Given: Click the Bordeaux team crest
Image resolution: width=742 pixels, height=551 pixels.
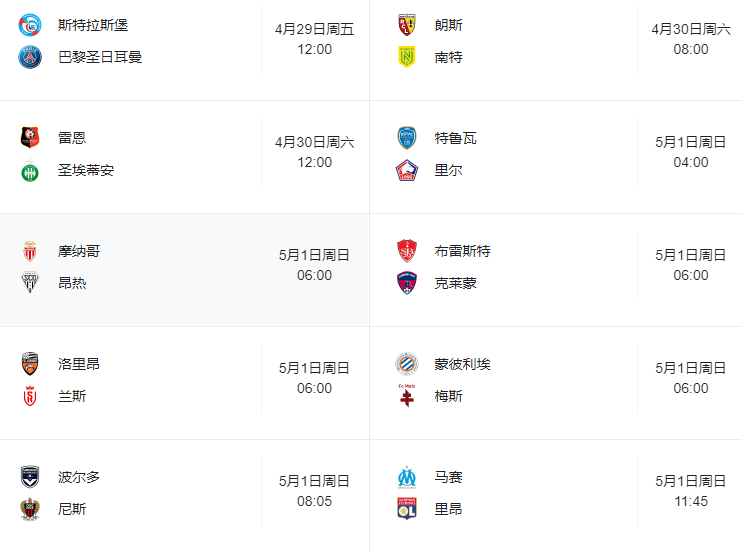Looking at the screenshot, I should (30, 477).
